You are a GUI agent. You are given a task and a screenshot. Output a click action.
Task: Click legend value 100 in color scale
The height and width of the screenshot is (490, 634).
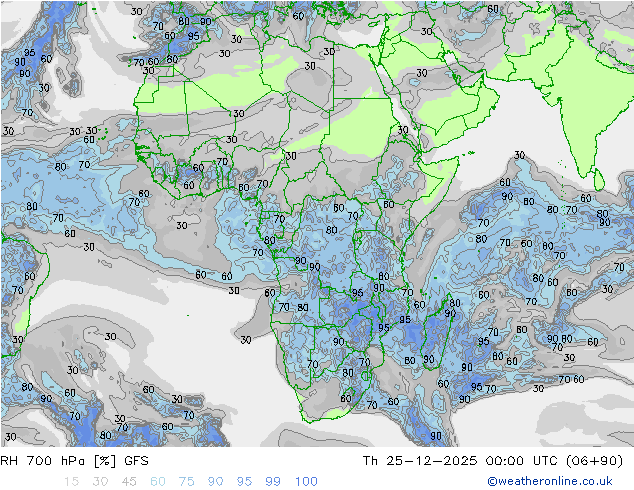click(306, 482)
